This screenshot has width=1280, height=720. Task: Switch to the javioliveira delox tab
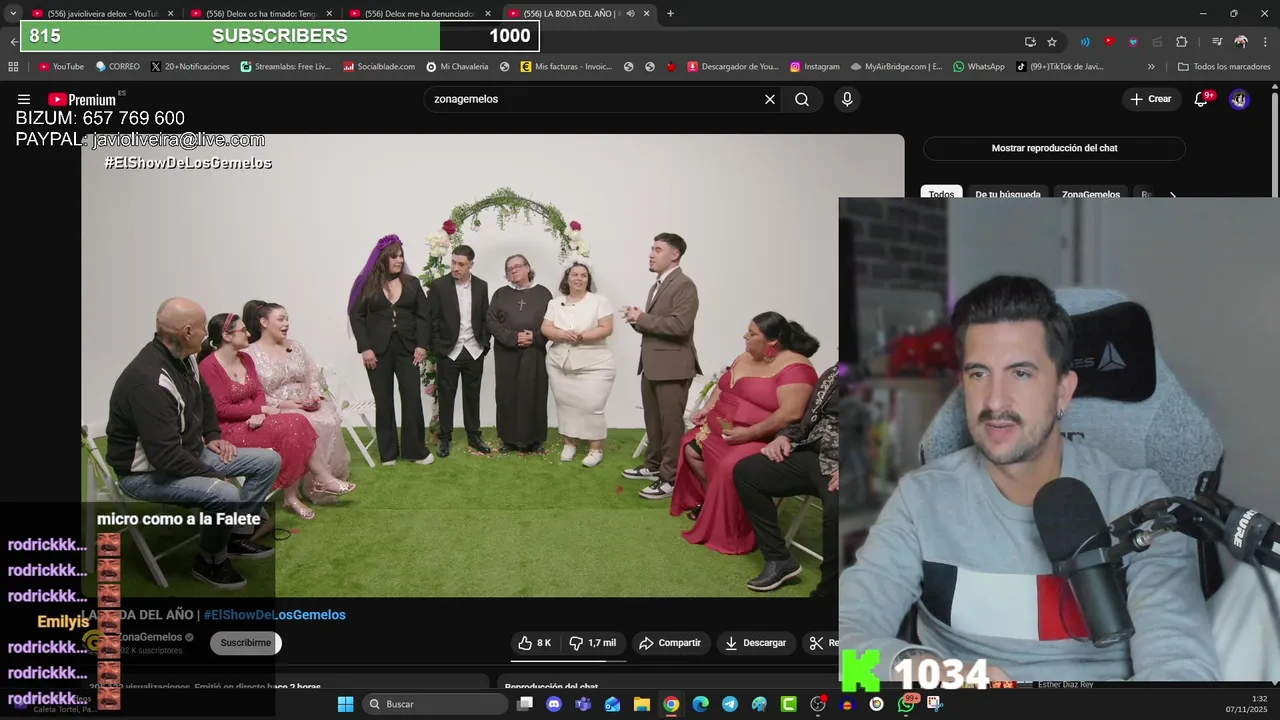pyautogui.click(x=102, y=14)
